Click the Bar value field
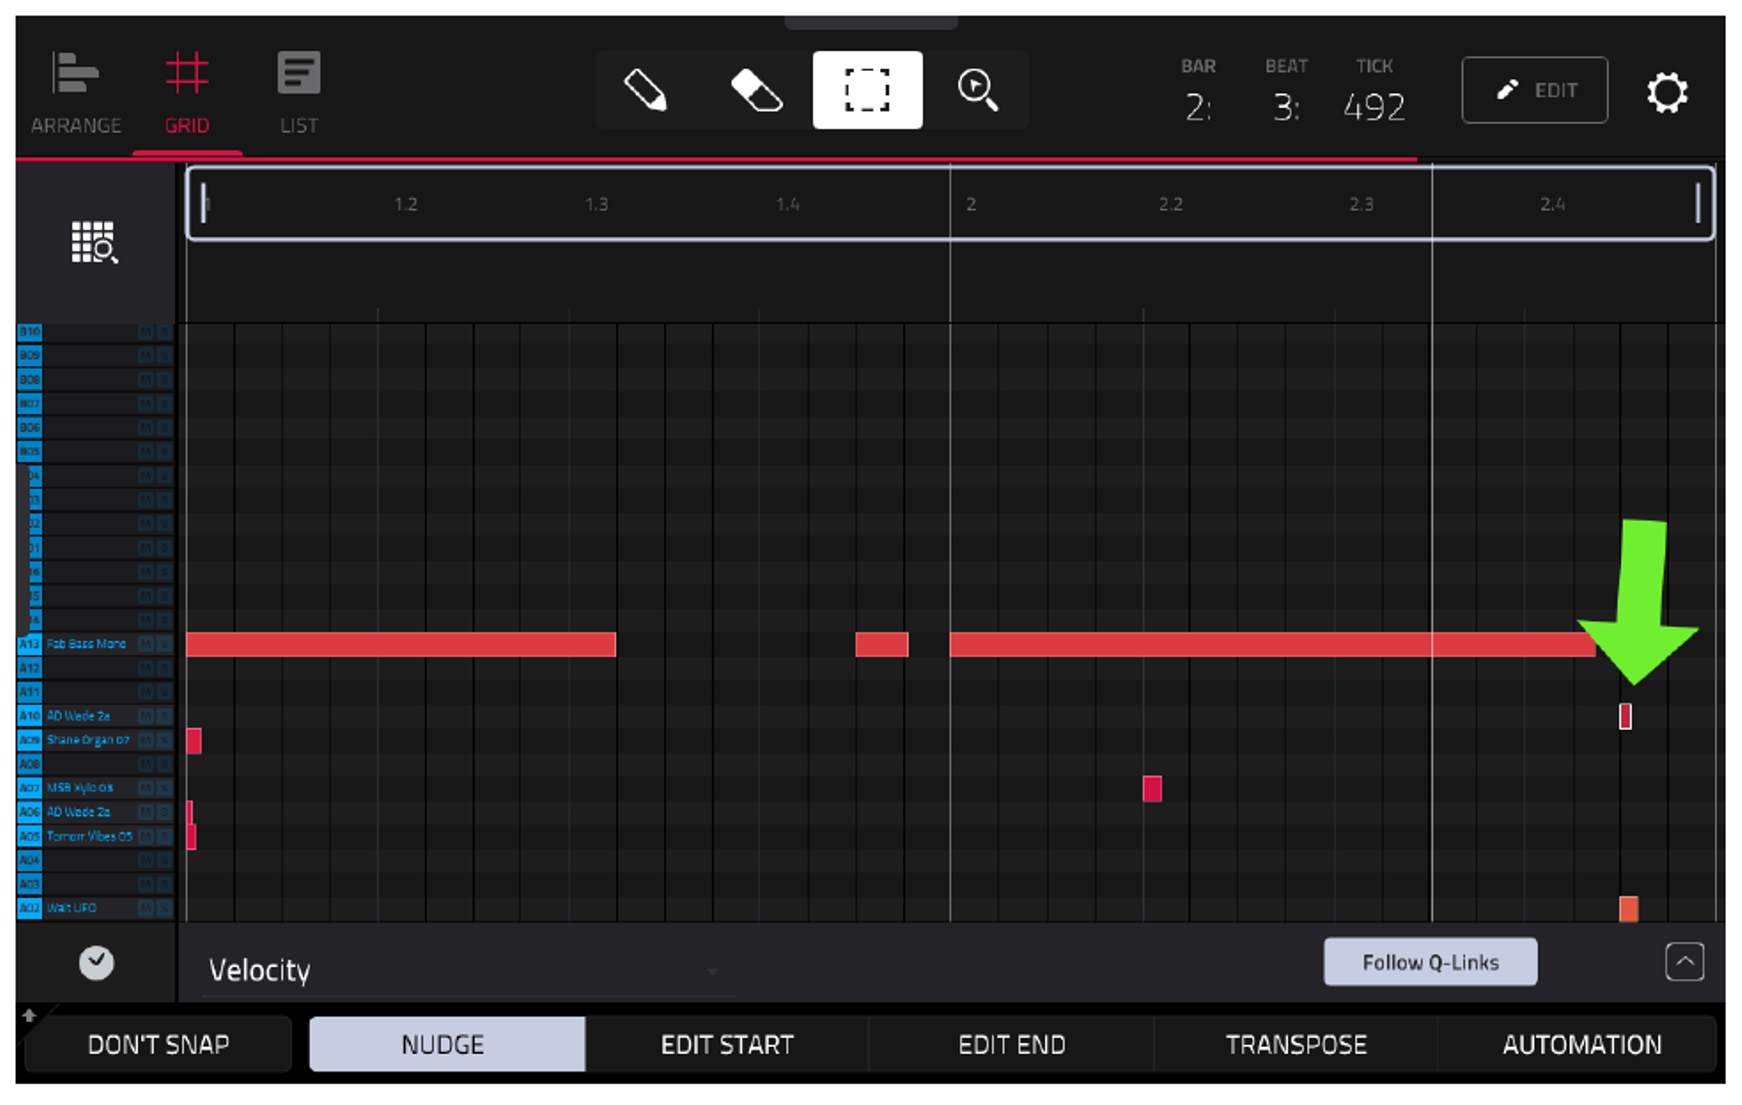 coord(1198,106)
